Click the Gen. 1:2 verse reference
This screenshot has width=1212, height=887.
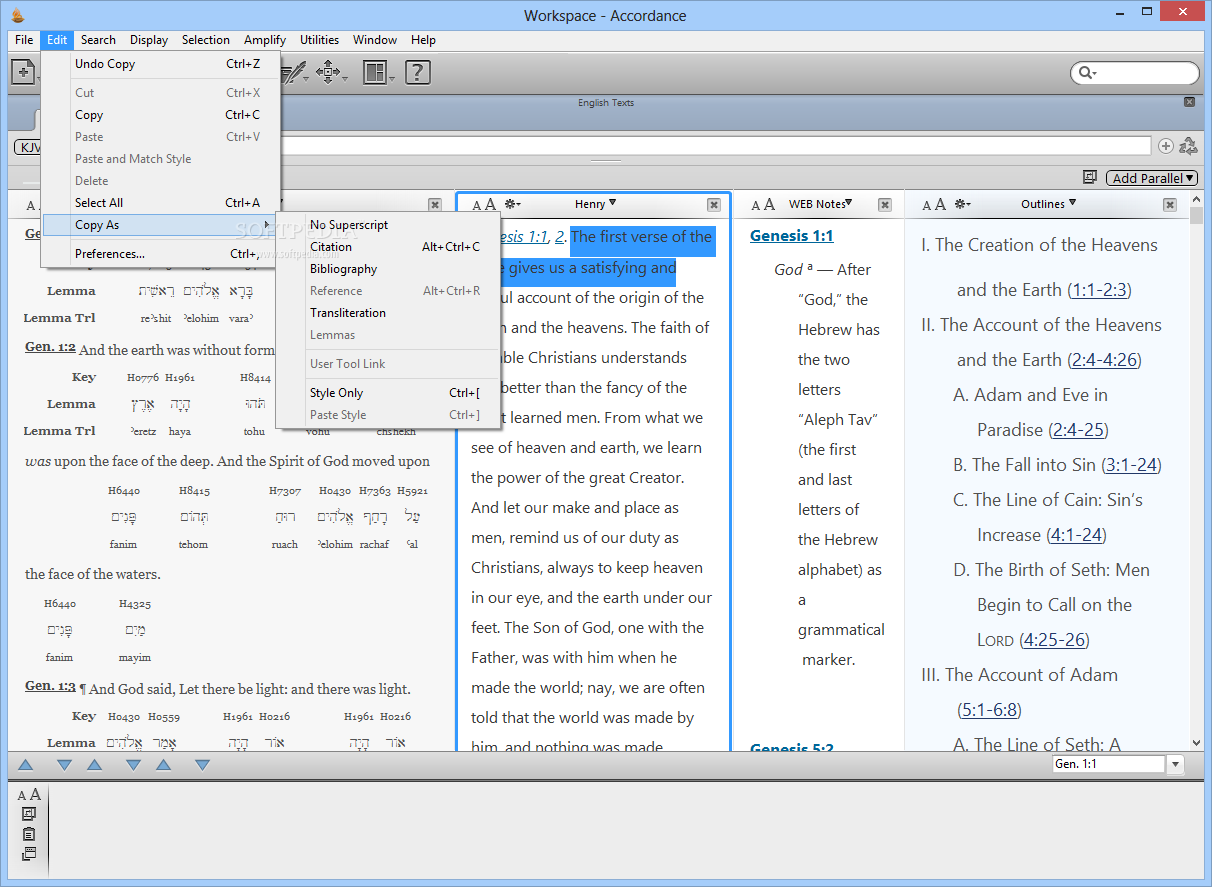click(50, 347)
